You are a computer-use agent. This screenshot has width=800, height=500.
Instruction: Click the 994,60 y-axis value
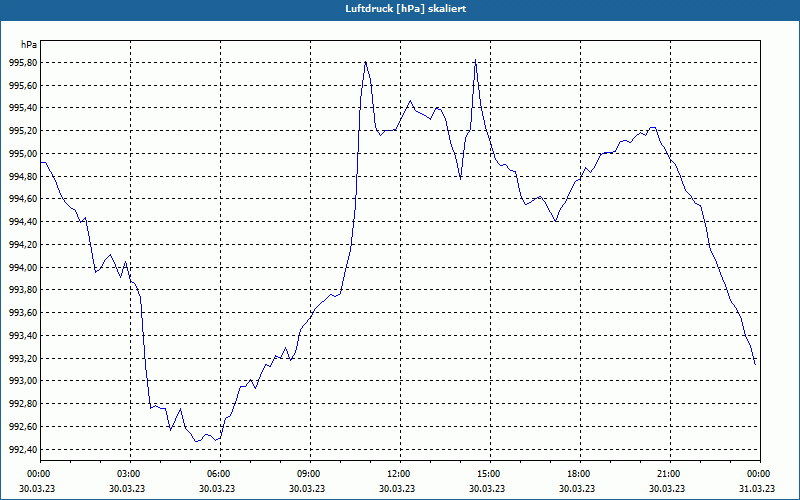23,199
